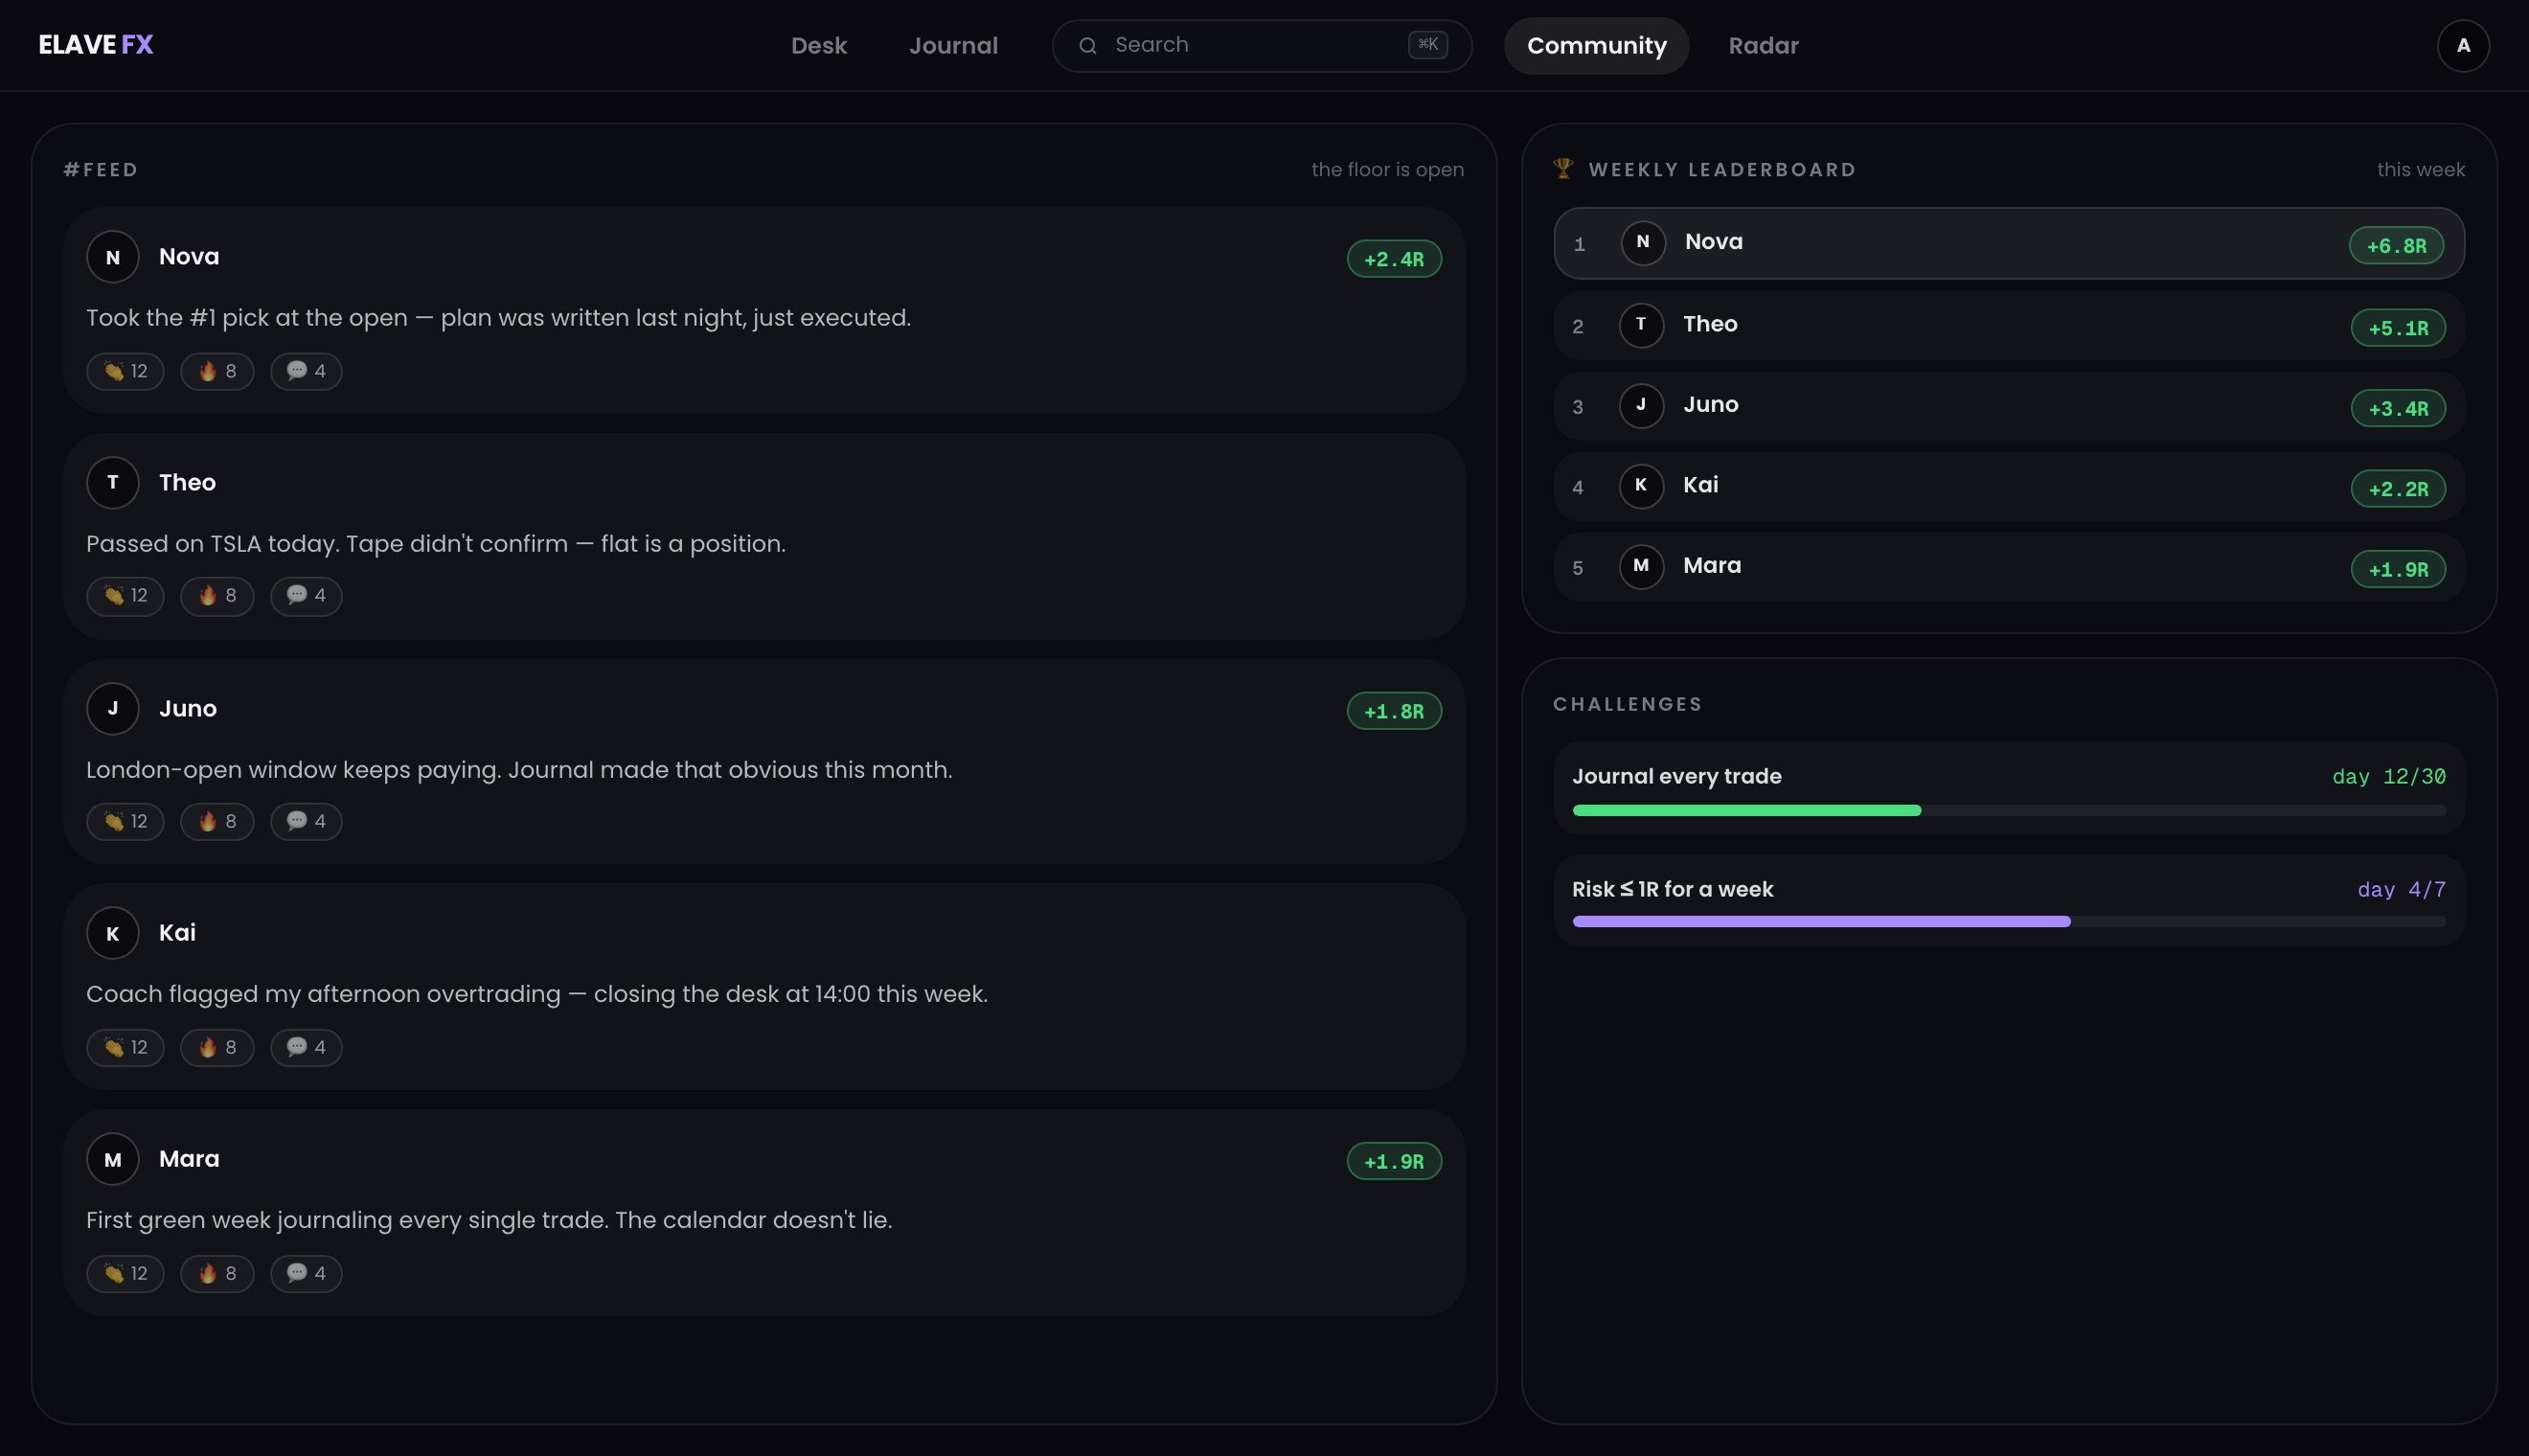
Task: Open comments on Theo's TSLA post
Action: [306, 596]
